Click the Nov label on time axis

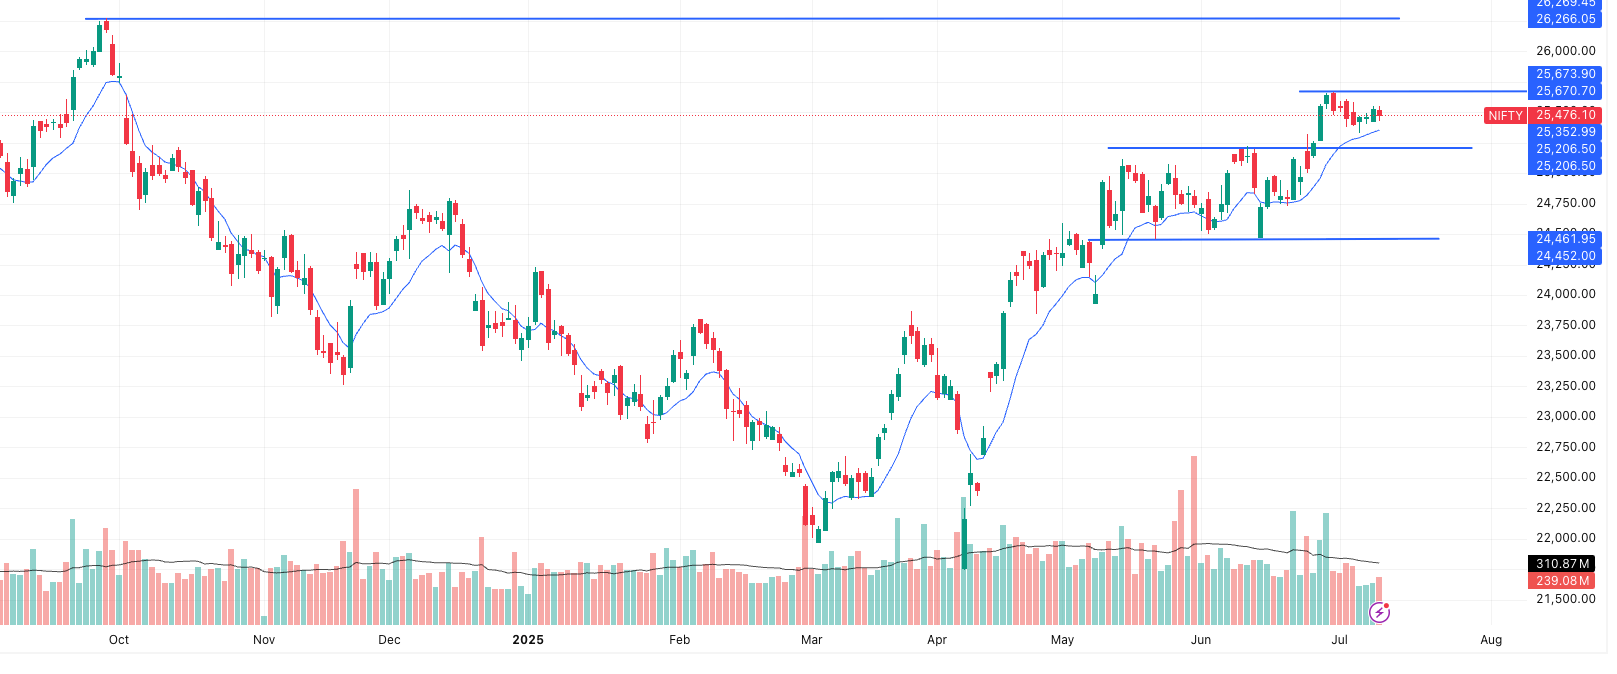(264, 640)
